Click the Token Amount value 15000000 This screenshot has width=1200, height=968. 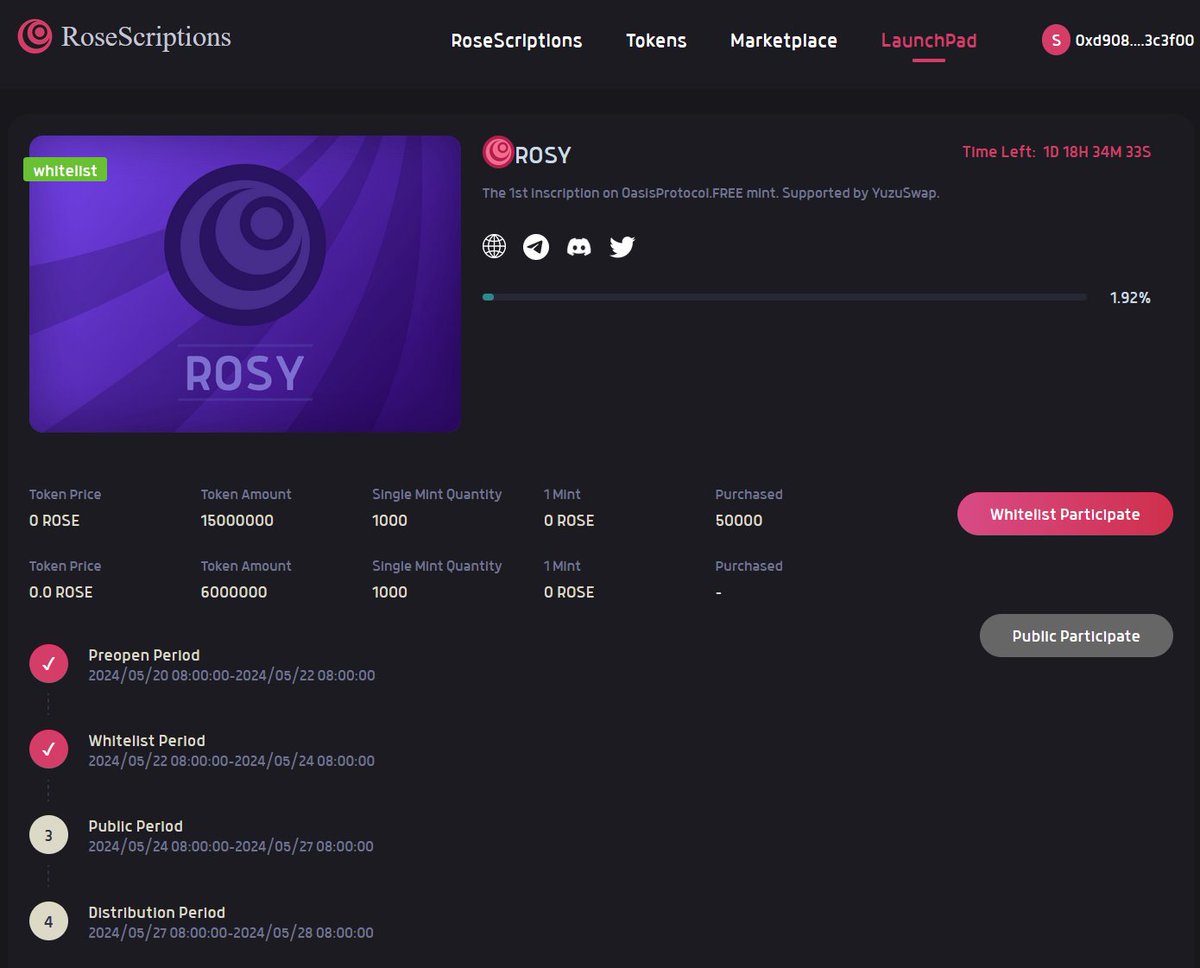pyautogui.click(x=237, y=520)
